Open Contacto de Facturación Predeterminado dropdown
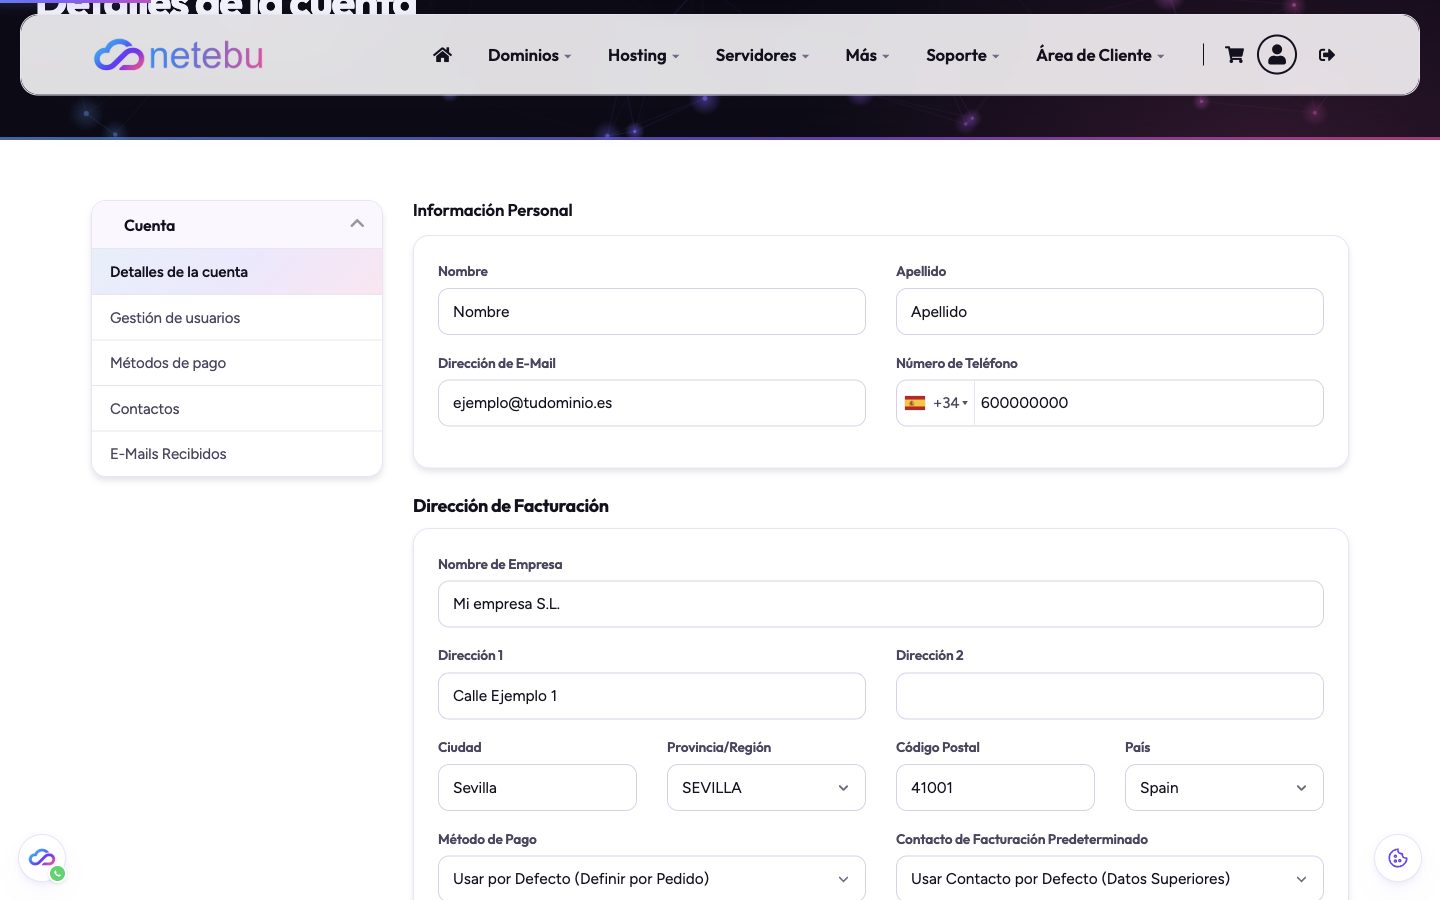The image size is (1440, 900). coord(1110,879)
